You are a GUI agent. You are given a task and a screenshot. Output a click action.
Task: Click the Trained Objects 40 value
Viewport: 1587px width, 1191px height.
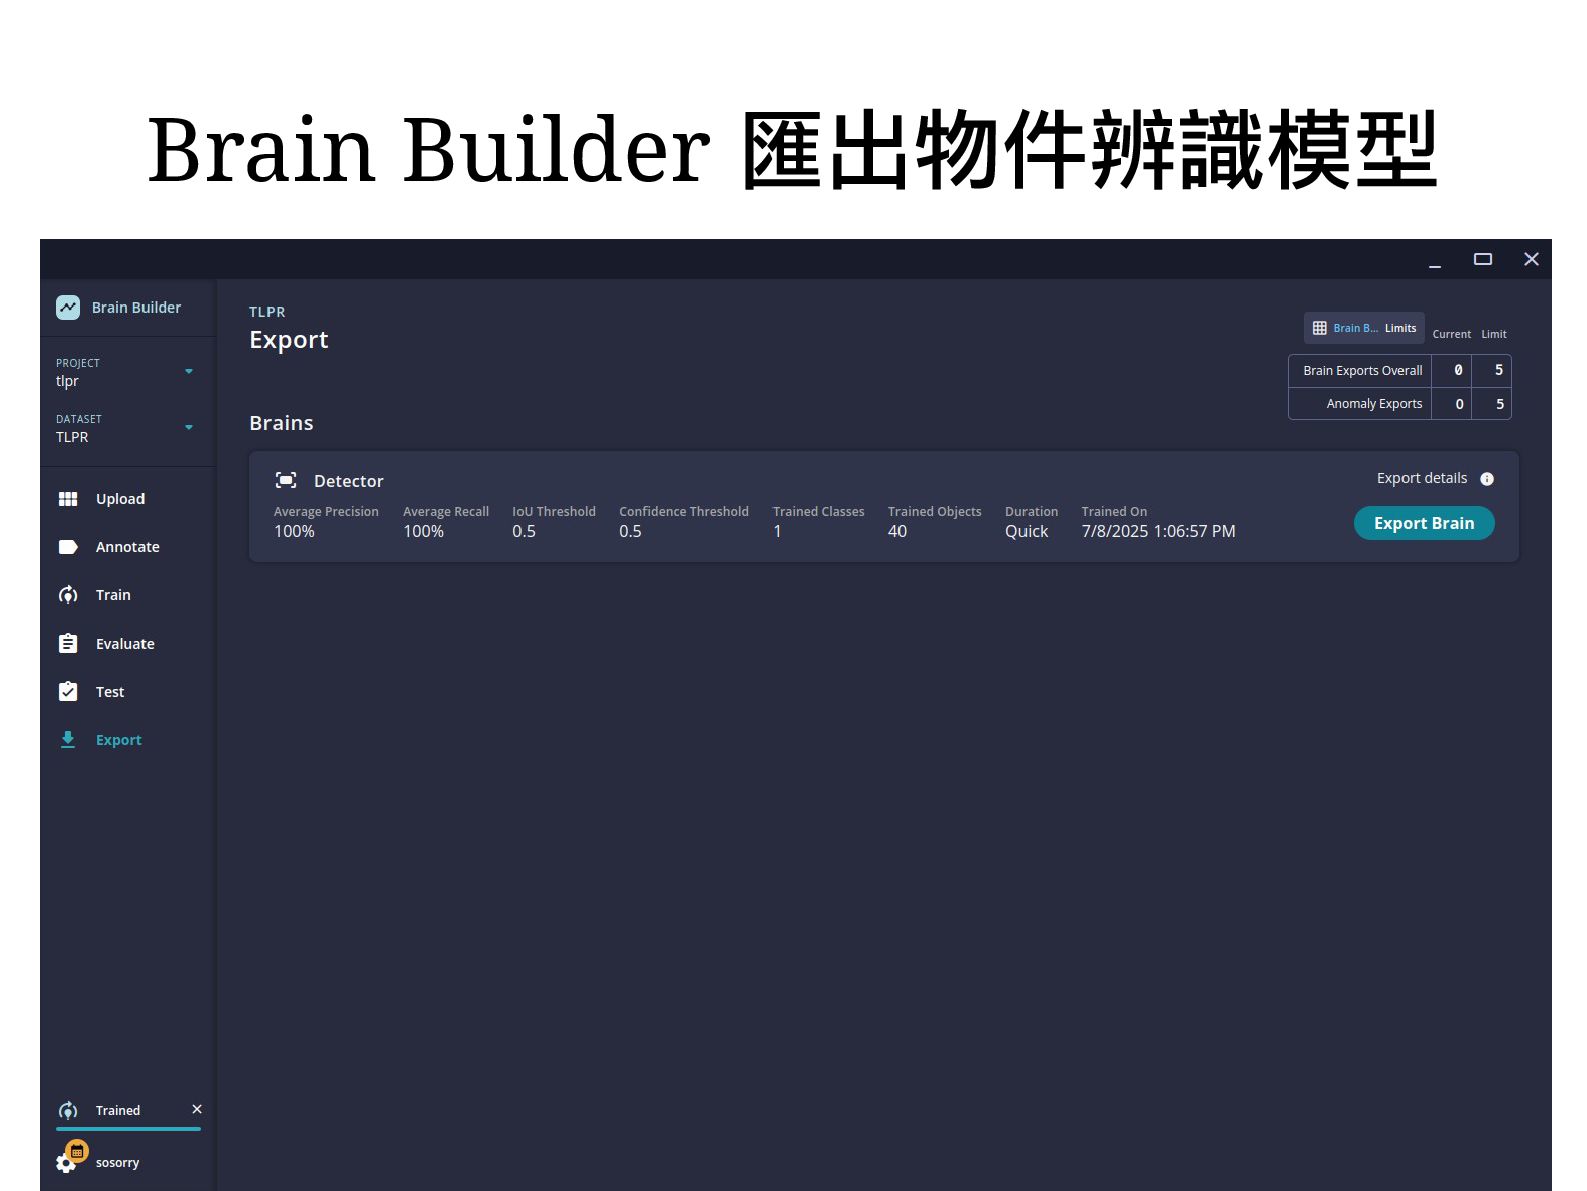(897, 531)
